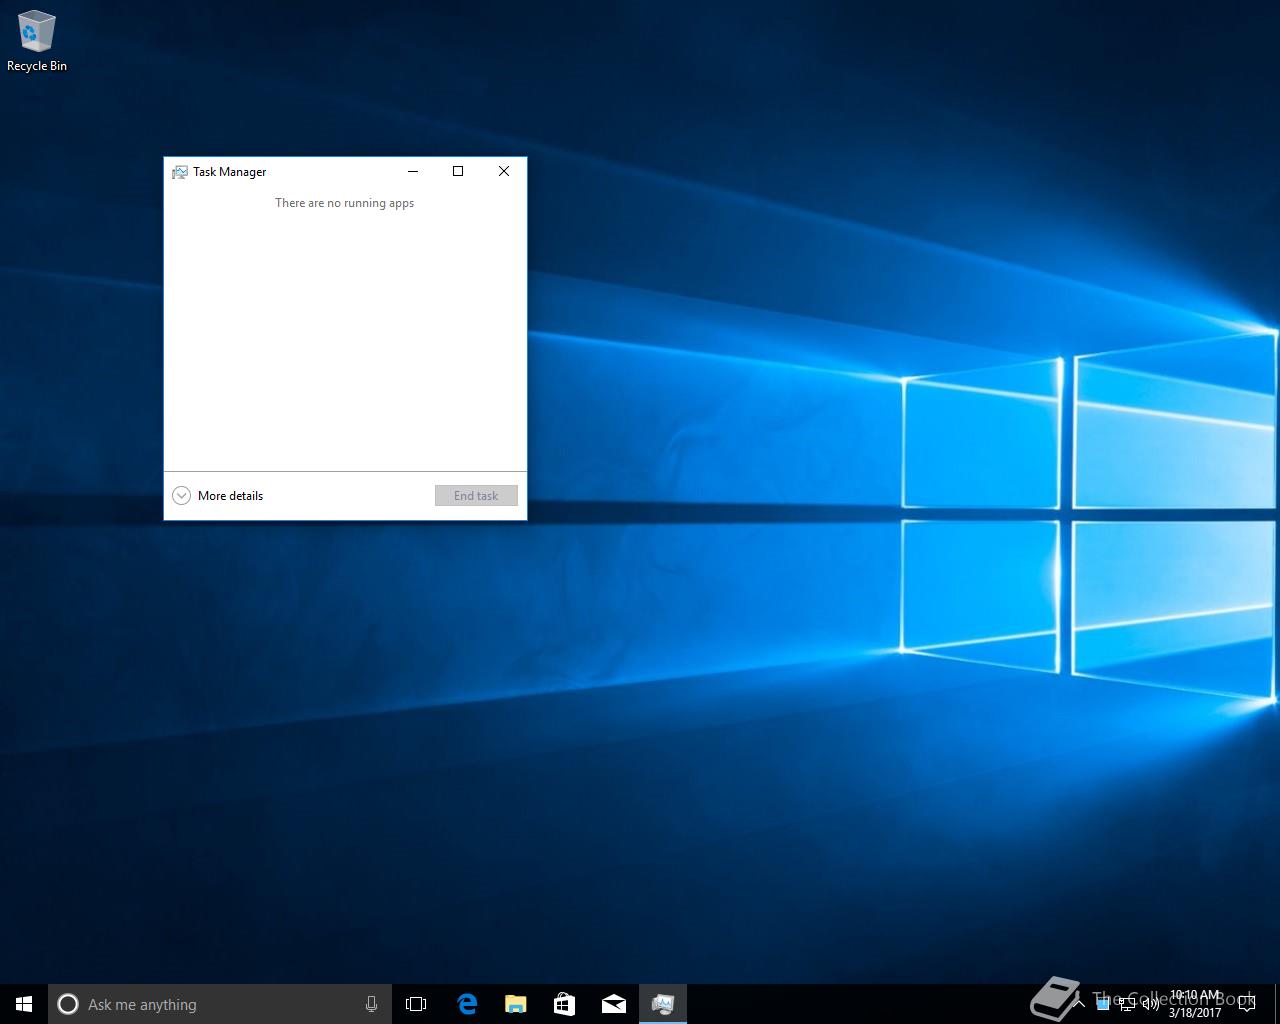
Task: Open the Action Center notifications icon
Action: [1246, 1004]
